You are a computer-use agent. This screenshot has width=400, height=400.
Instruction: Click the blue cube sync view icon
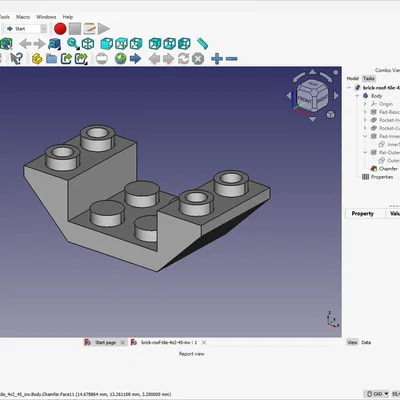(x=54, y=44)
